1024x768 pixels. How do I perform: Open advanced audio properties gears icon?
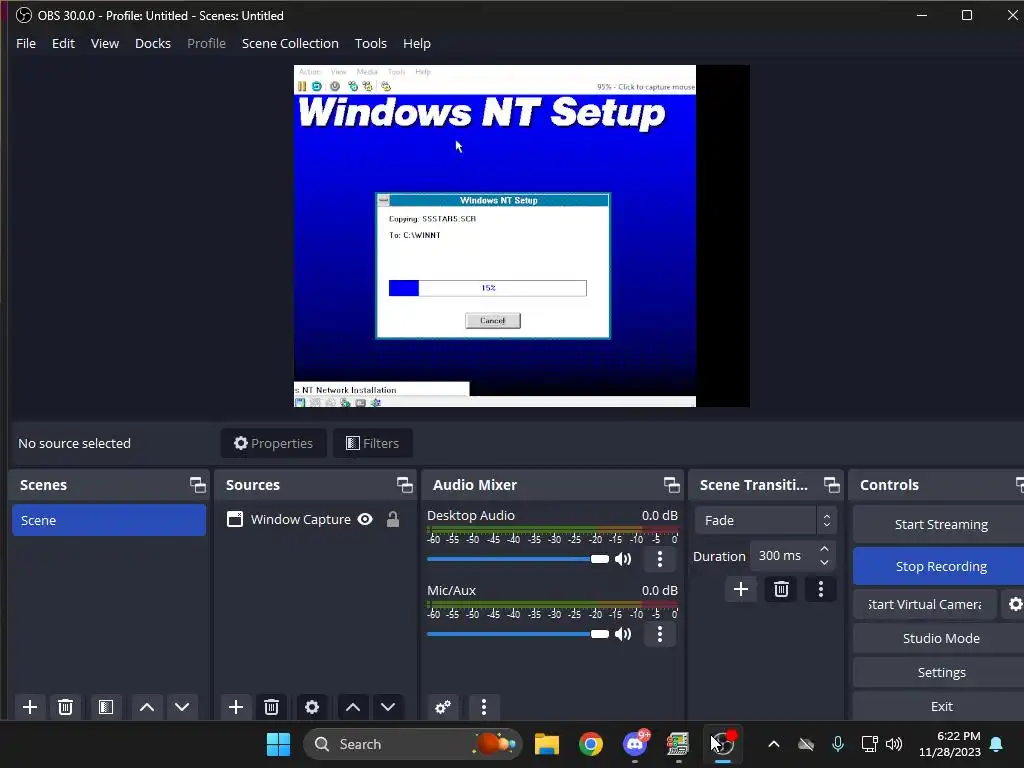443,707
